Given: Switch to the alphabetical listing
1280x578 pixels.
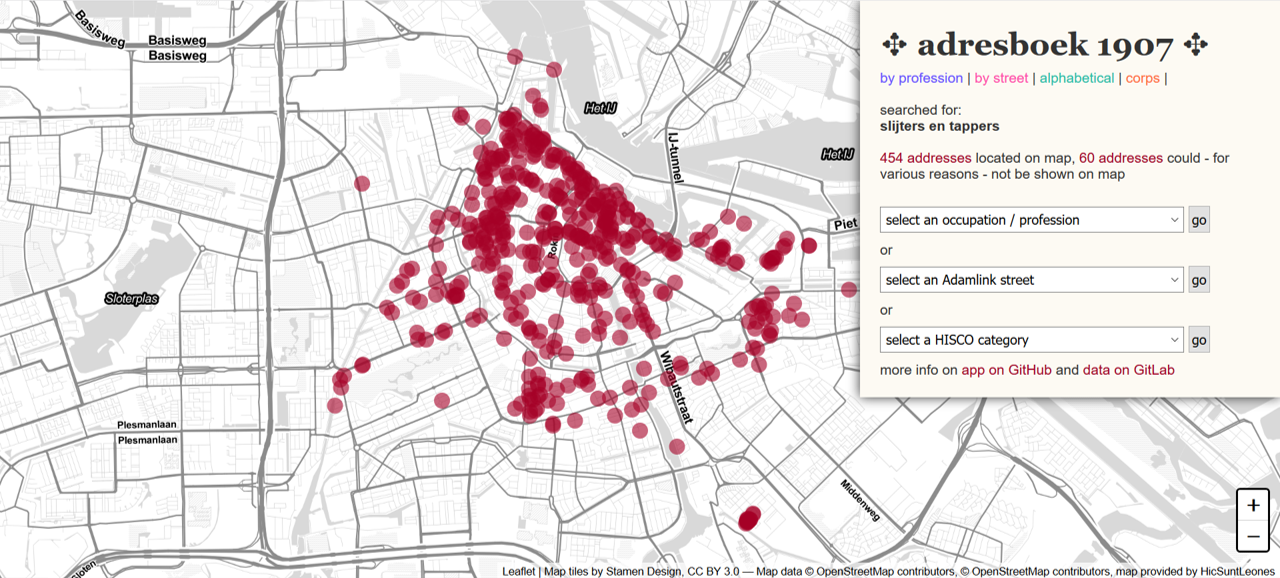Looking at the screenshot, I should tap(1076, 78).
